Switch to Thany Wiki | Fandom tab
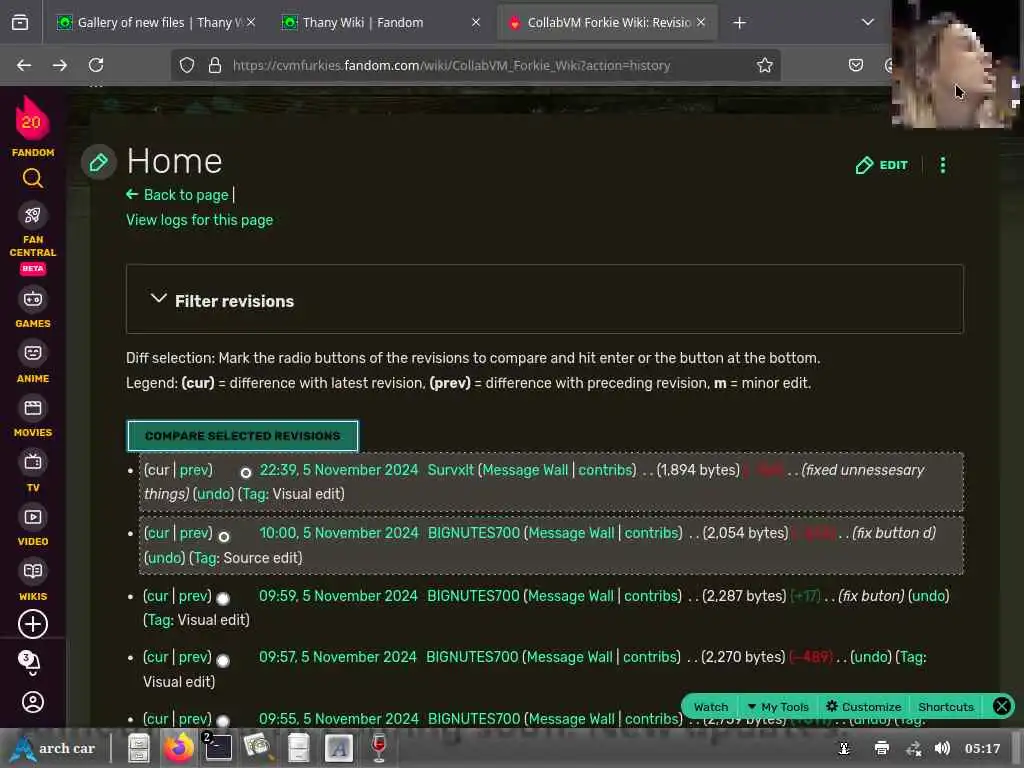 pyautogui.click(x=382, y=23)
